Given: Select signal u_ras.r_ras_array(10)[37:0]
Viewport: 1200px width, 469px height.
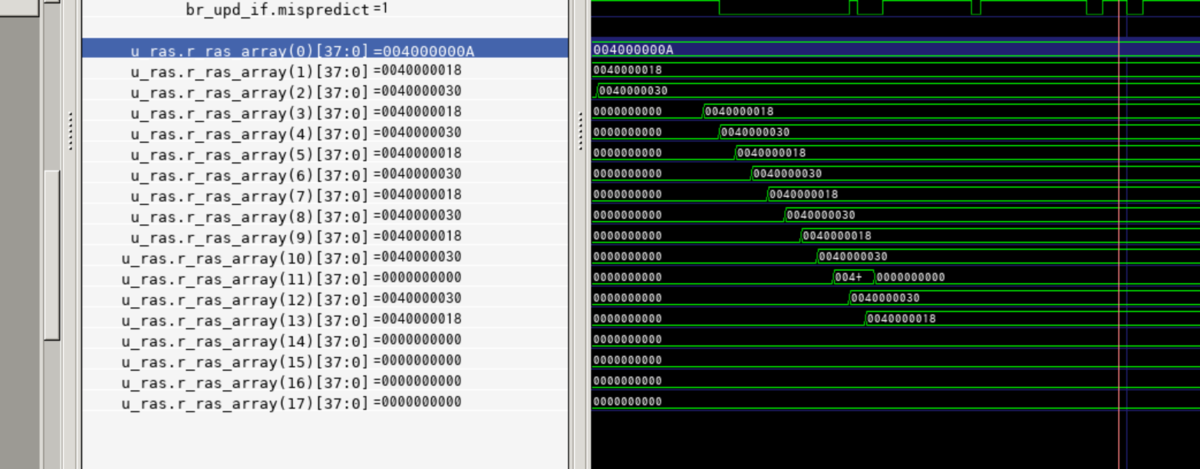Looking at the screenshot, I should (x=325, y=256).
